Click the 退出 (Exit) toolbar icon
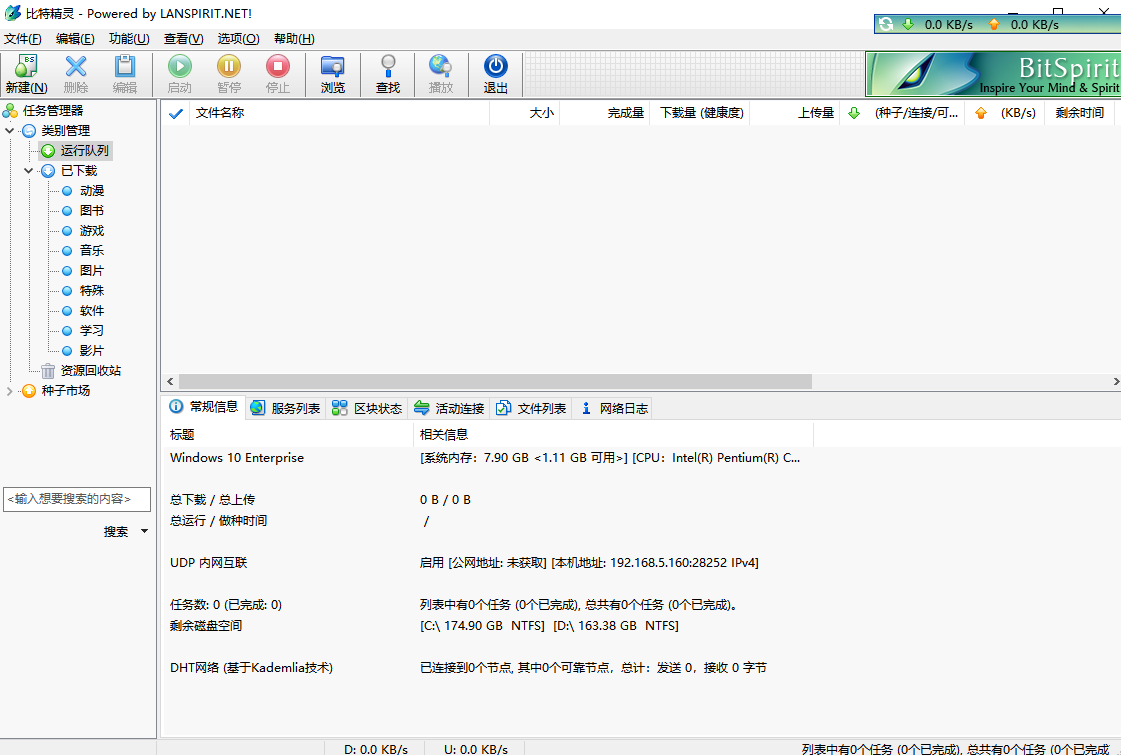Image resolution: width=1121 pixels, height=755 pixels. 495,73
